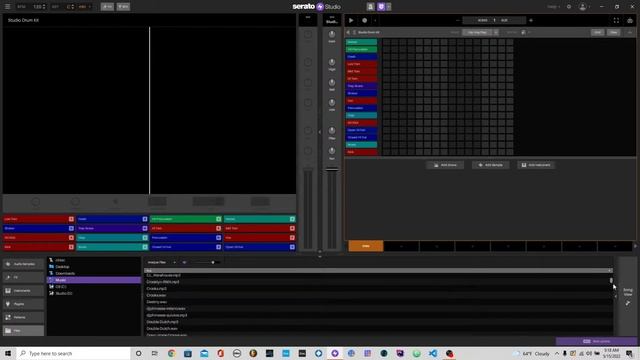
Task: Open the hamburger main menu
Action: pyautogui.click(x=7, y=7)
